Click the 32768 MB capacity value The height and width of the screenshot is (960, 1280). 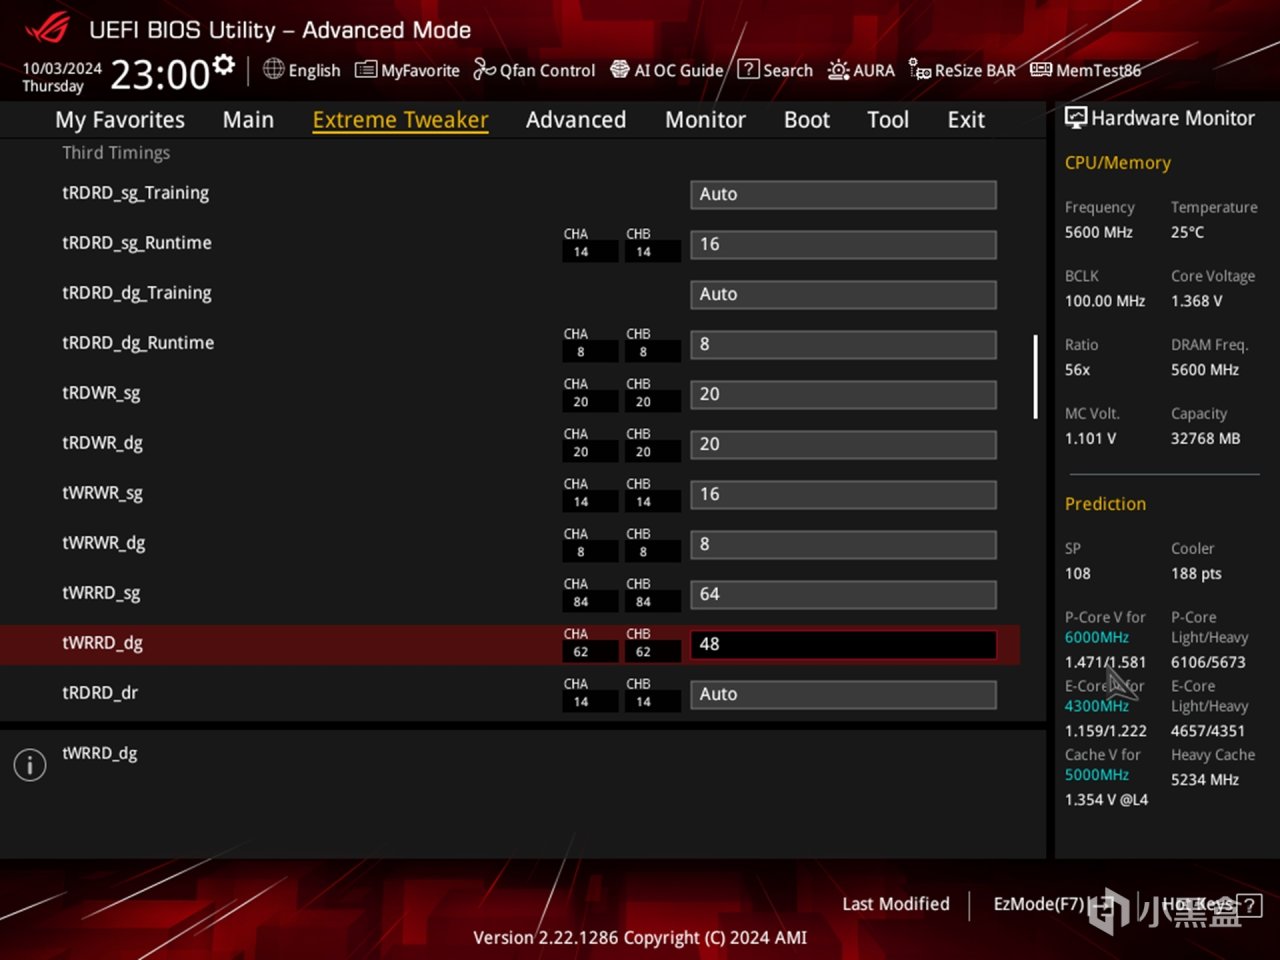click(x=1206, y=439)
